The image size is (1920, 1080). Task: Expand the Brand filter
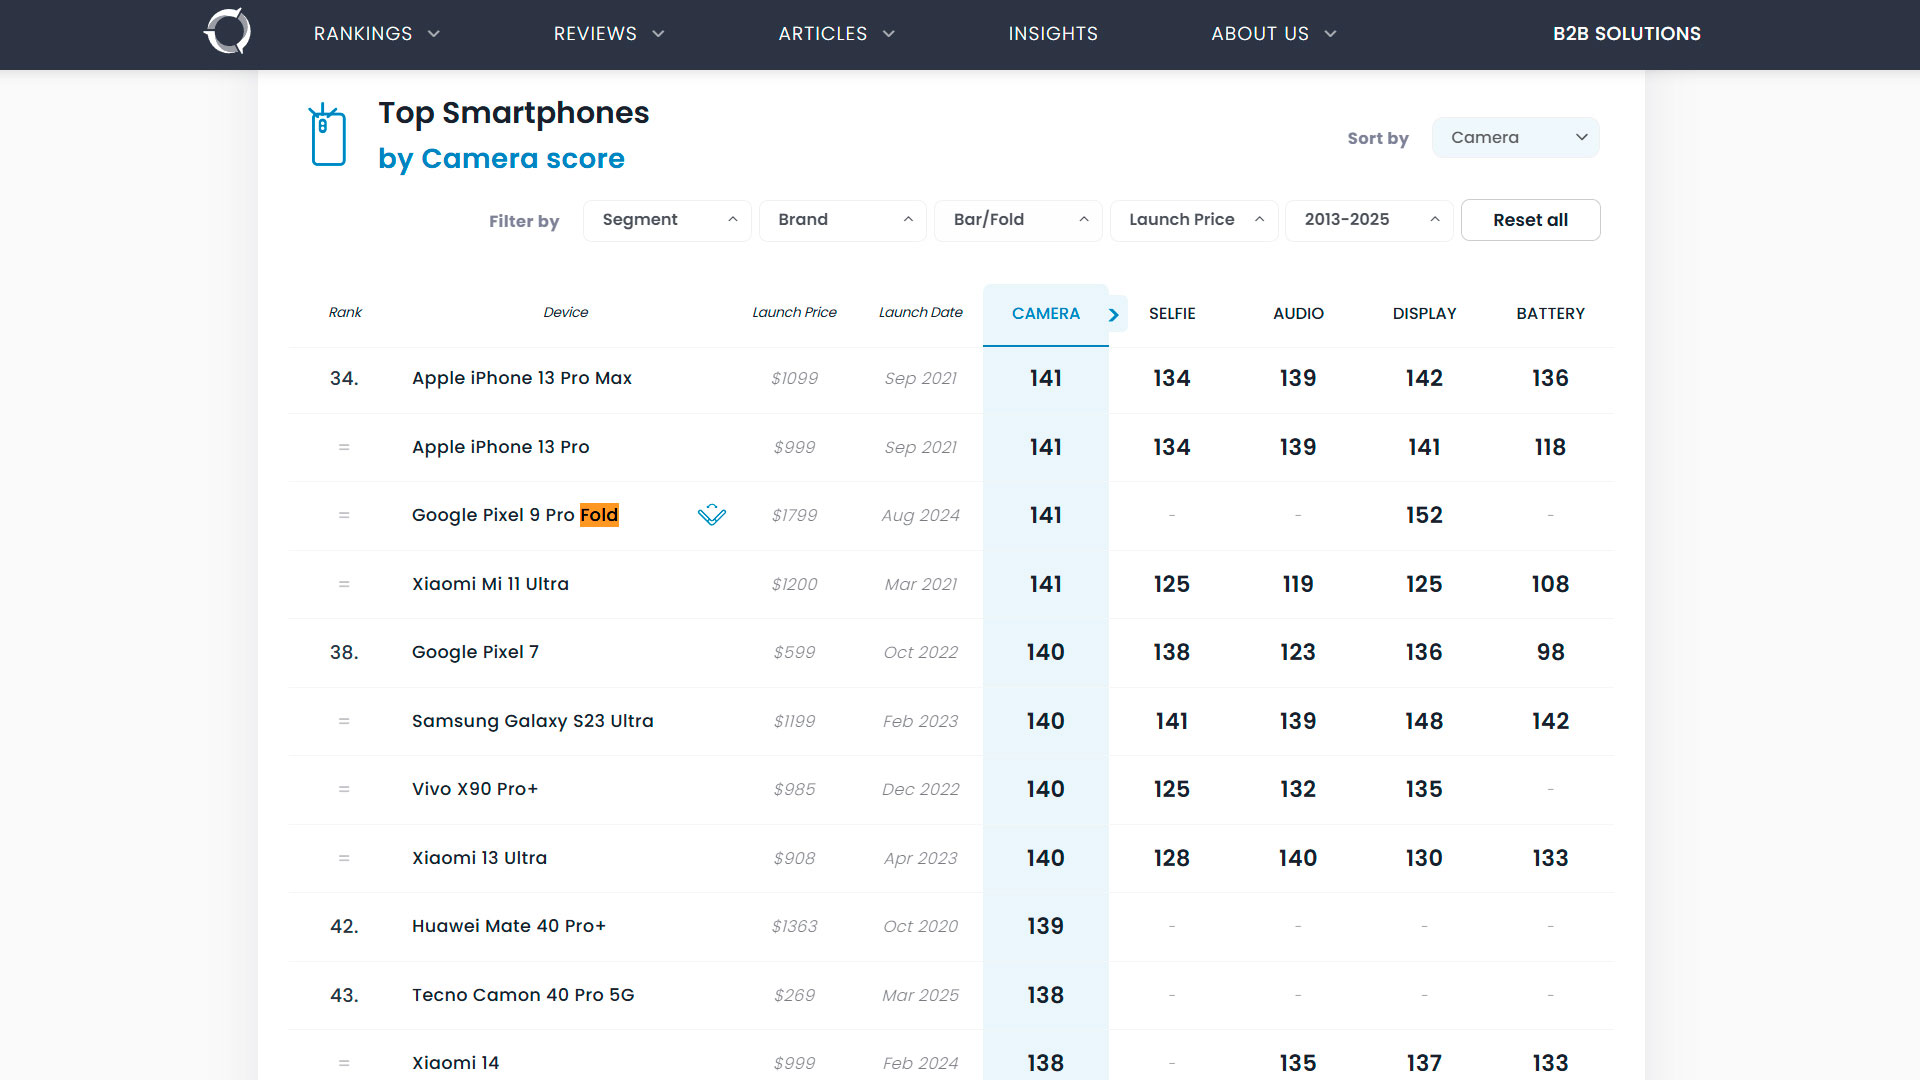pyautogui.click(x=843, y=220)
